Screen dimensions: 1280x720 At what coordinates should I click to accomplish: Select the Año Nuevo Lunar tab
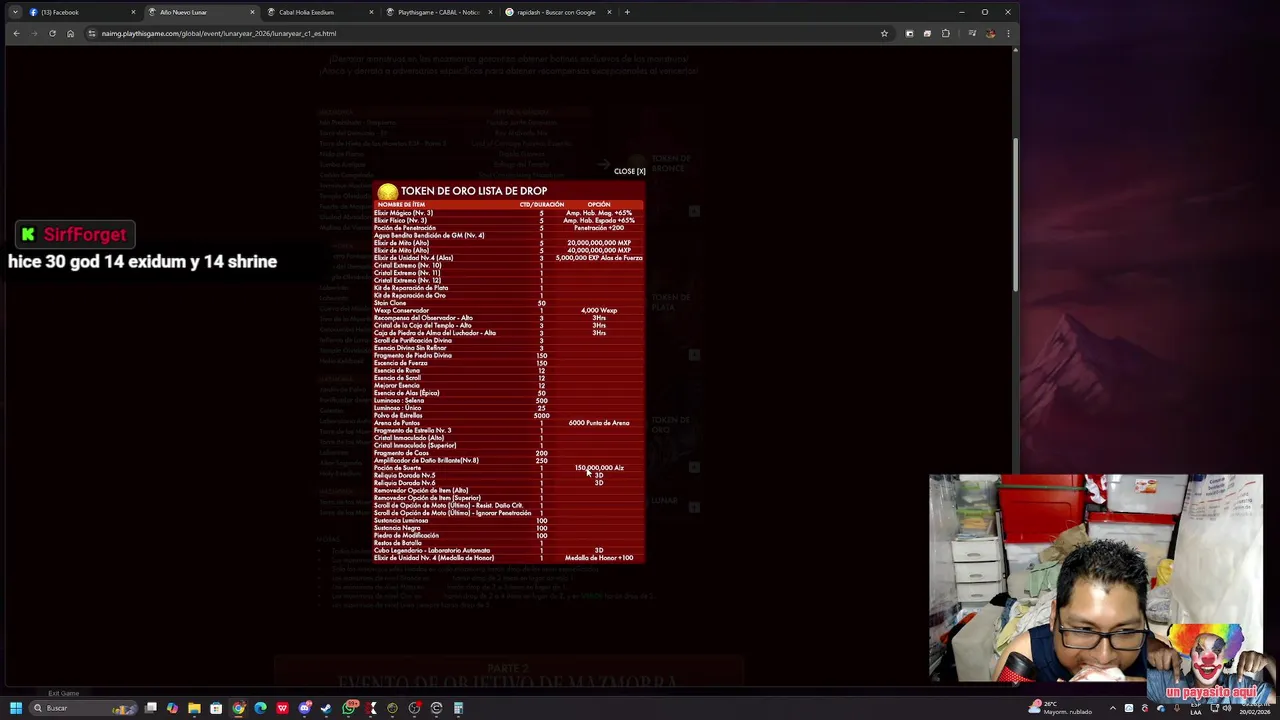[200, 12]
